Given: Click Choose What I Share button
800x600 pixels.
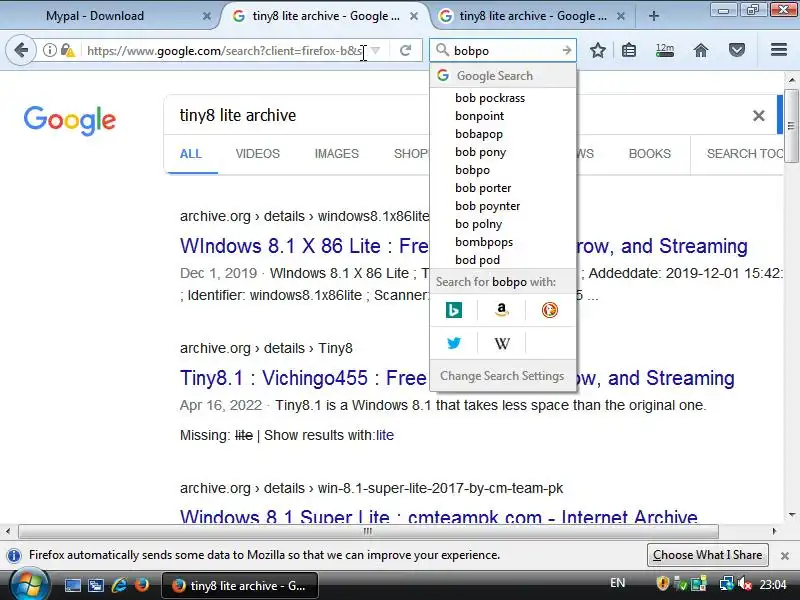Looking at the screenshot, I should pyautogui.click(x=707, y=555).
